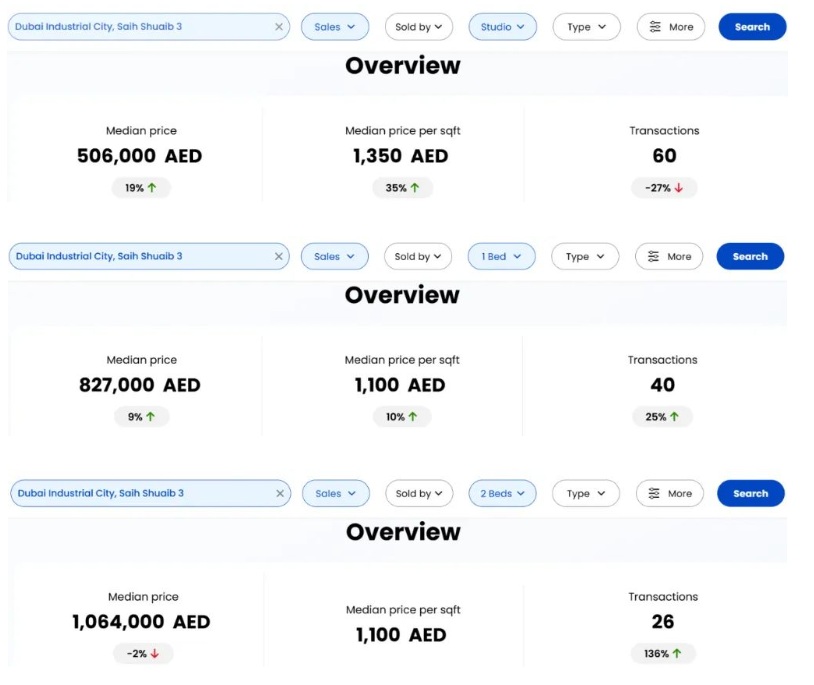Expand the 2 Beds bedrooms dropdown
This screenshot has width=814, height=685.
tap(502, 494)
